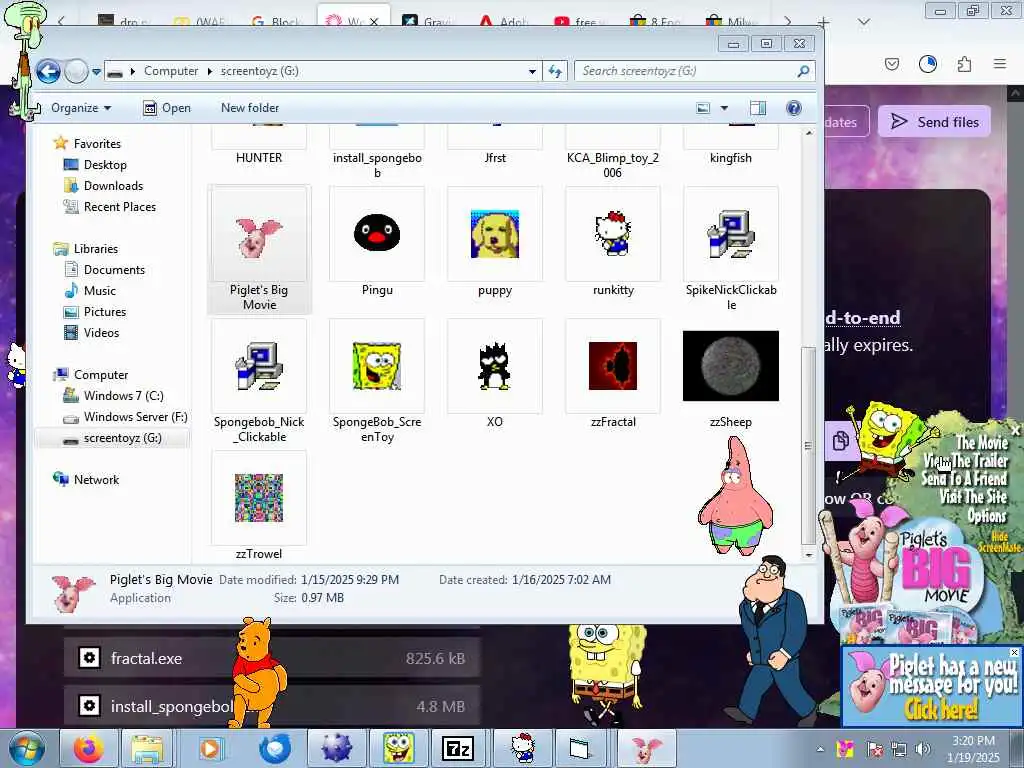Click New folder in Explorer toolbar
Image resolution: width=1024 pixels, height=768 pixels.
(x=249, y=108)
